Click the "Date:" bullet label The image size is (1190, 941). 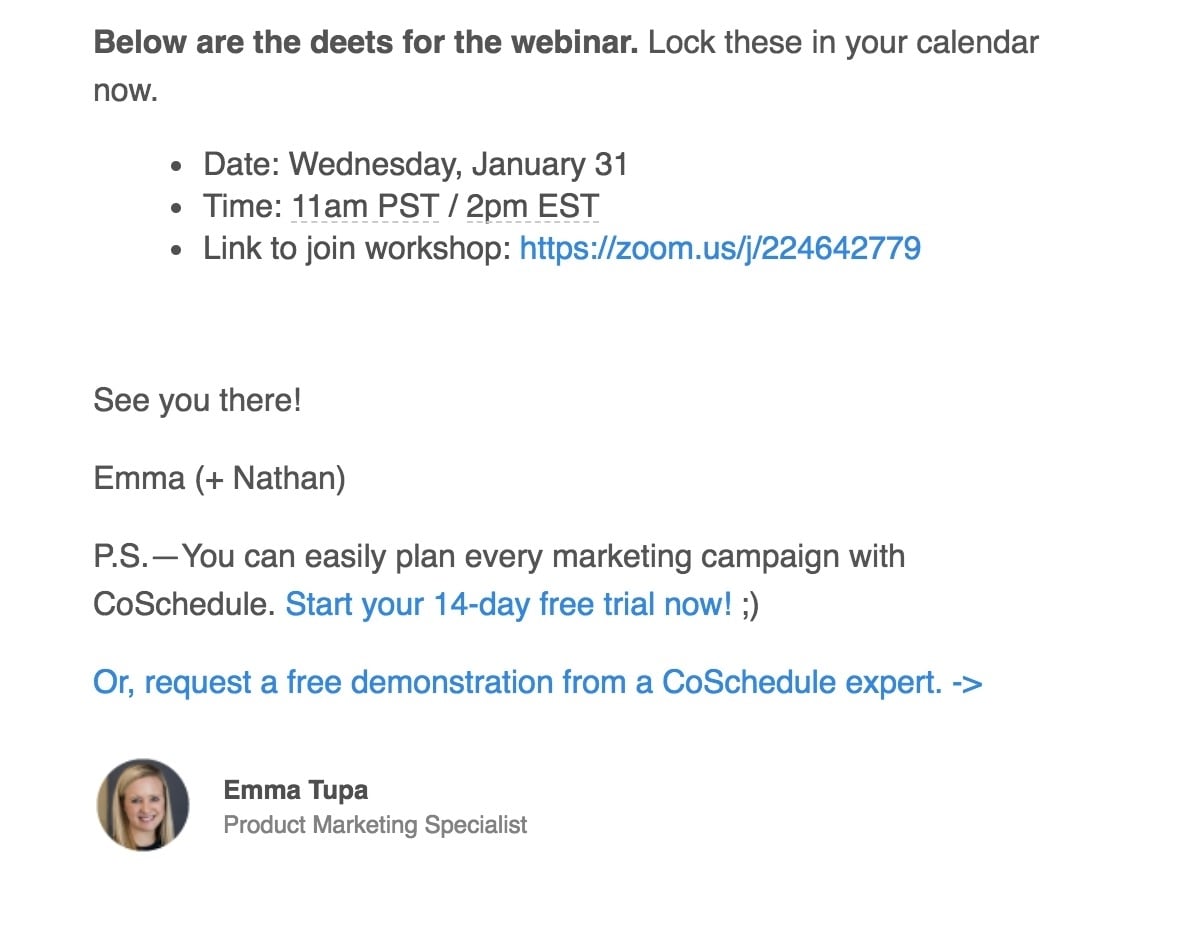(x=241, y=164)
